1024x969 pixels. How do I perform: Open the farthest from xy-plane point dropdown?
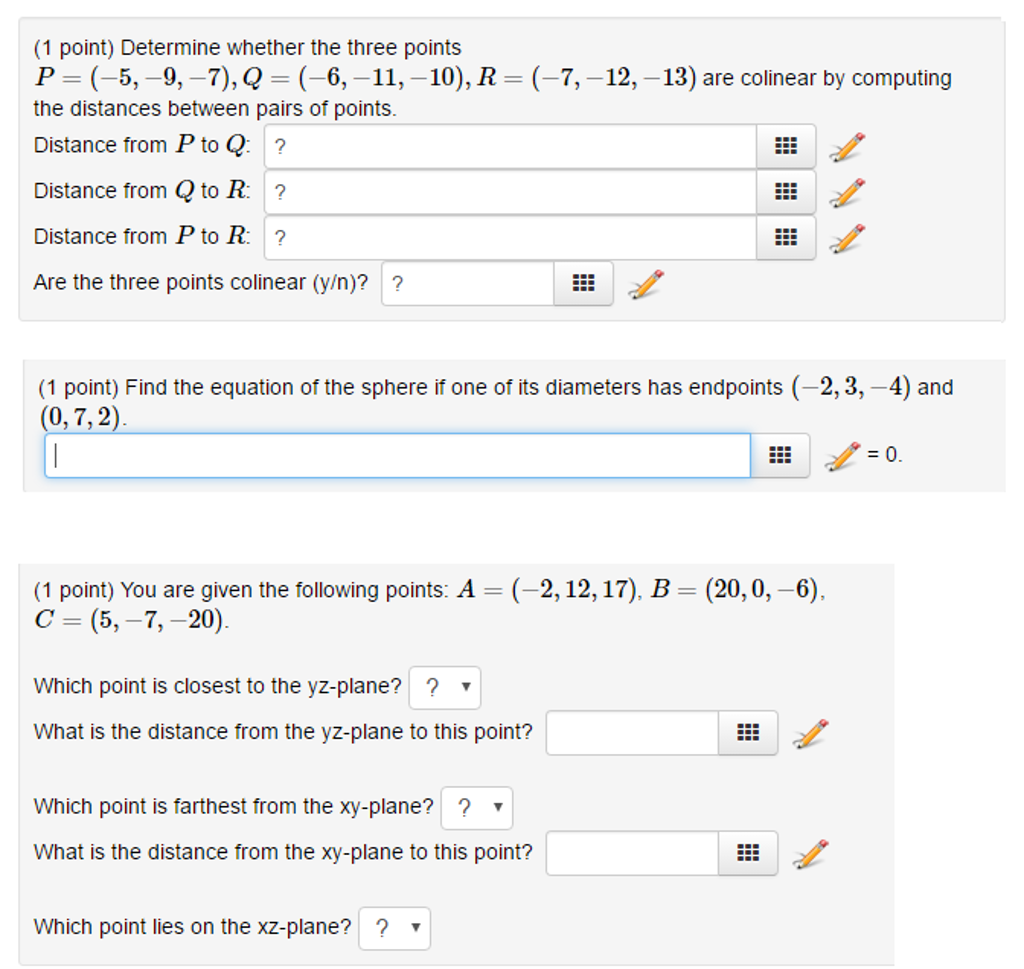coord(477,808)
